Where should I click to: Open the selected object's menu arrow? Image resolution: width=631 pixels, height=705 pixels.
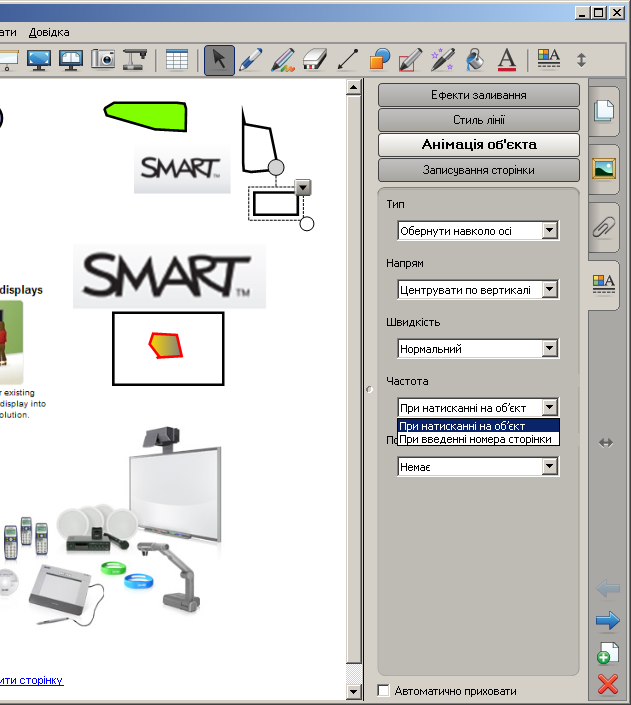tap(303, 187)
